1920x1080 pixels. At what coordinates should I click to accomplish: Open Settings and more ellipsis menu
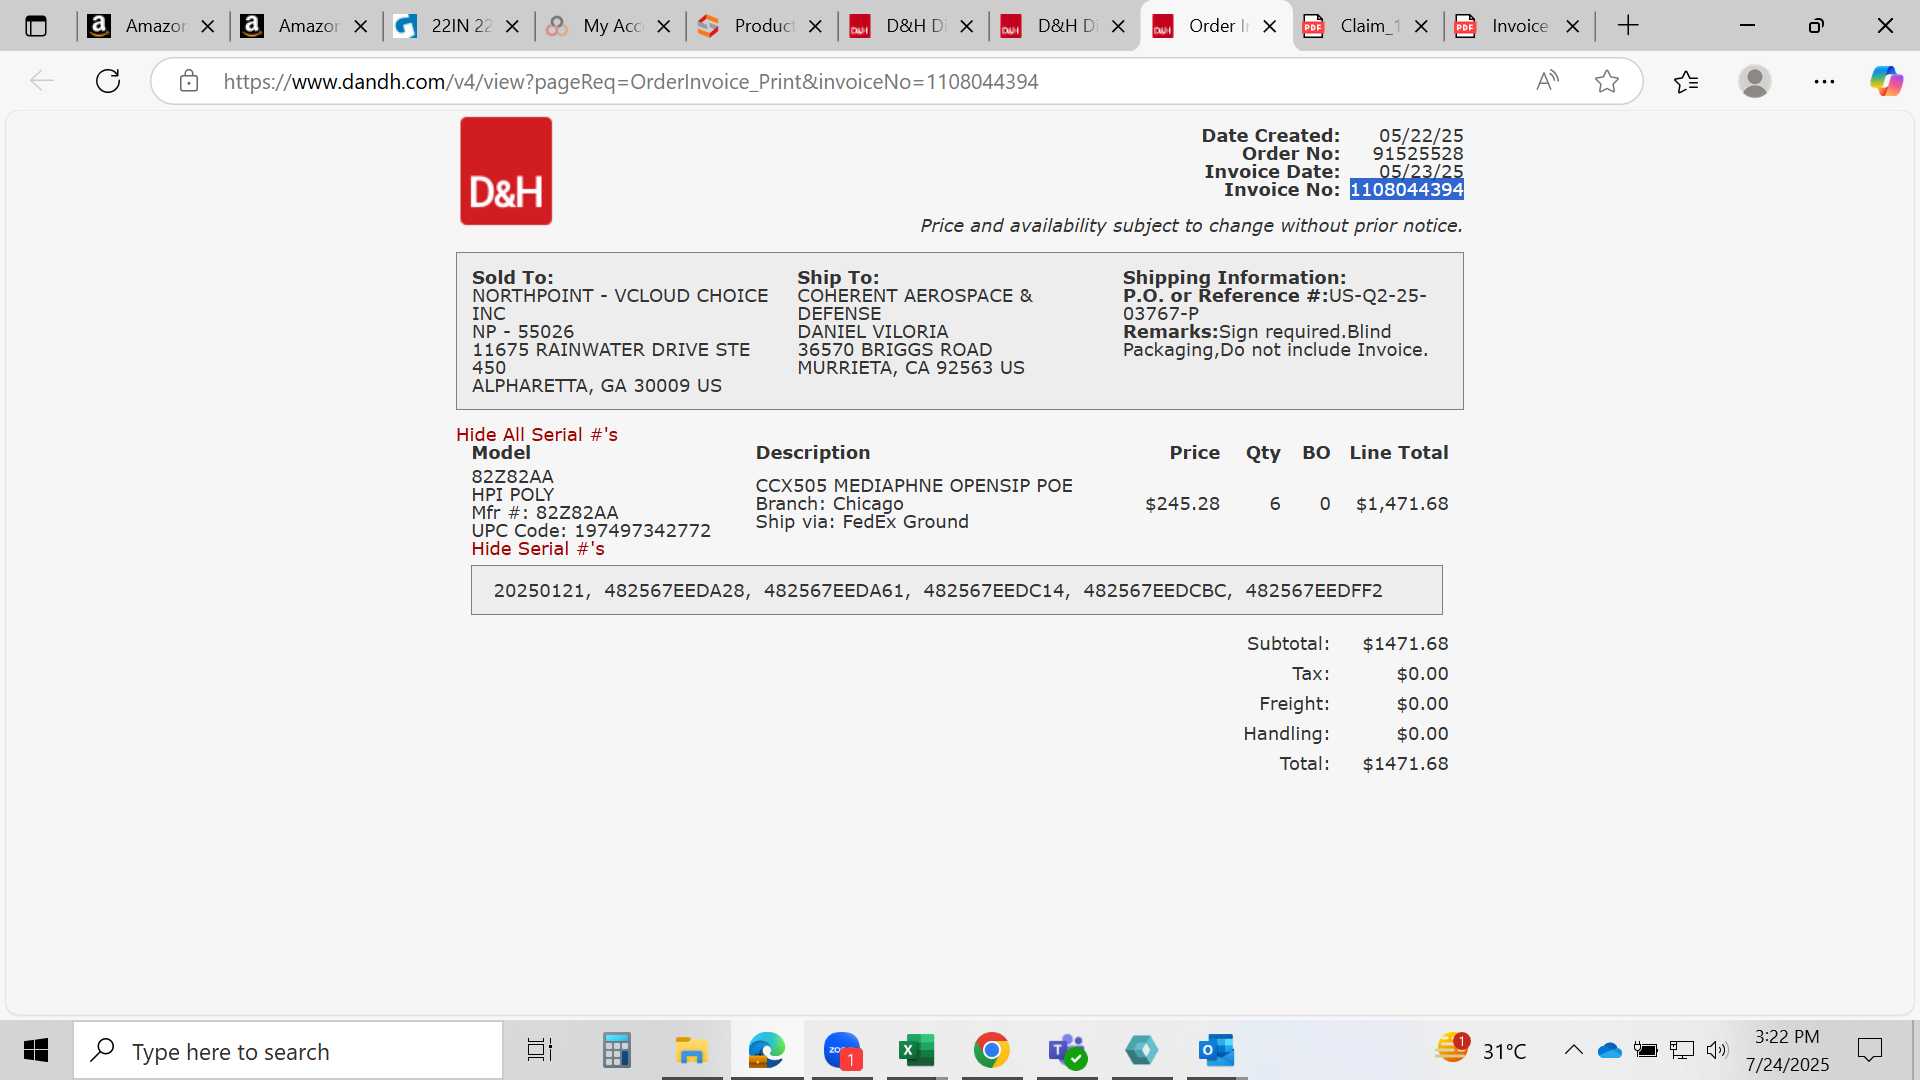pos(1824,81)
